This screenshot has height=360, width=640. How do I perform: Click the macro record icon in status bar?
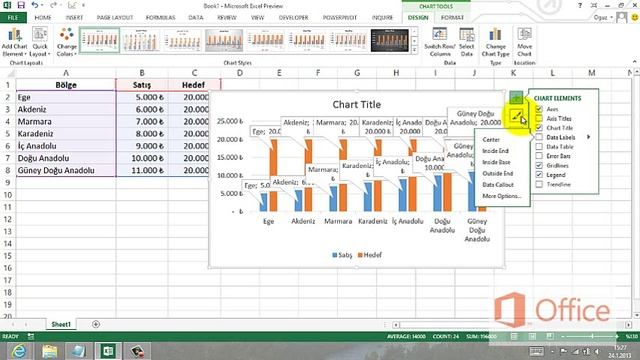pos(31,337)
